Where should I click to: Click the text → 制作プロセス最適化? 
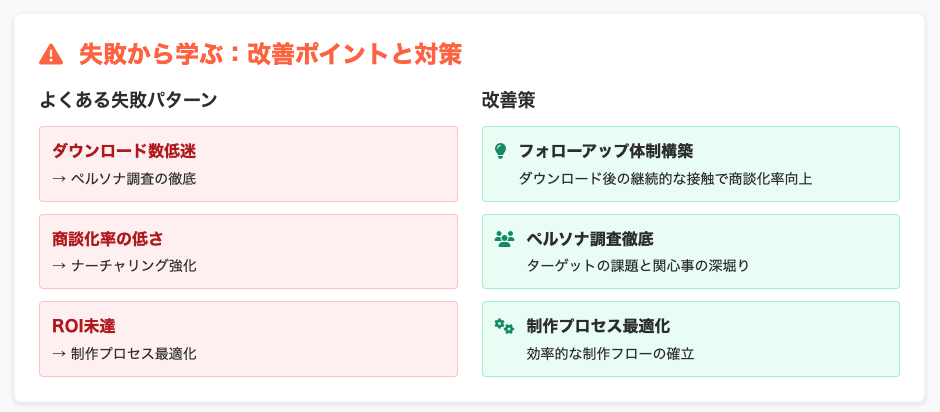click(x=124, y=353)
